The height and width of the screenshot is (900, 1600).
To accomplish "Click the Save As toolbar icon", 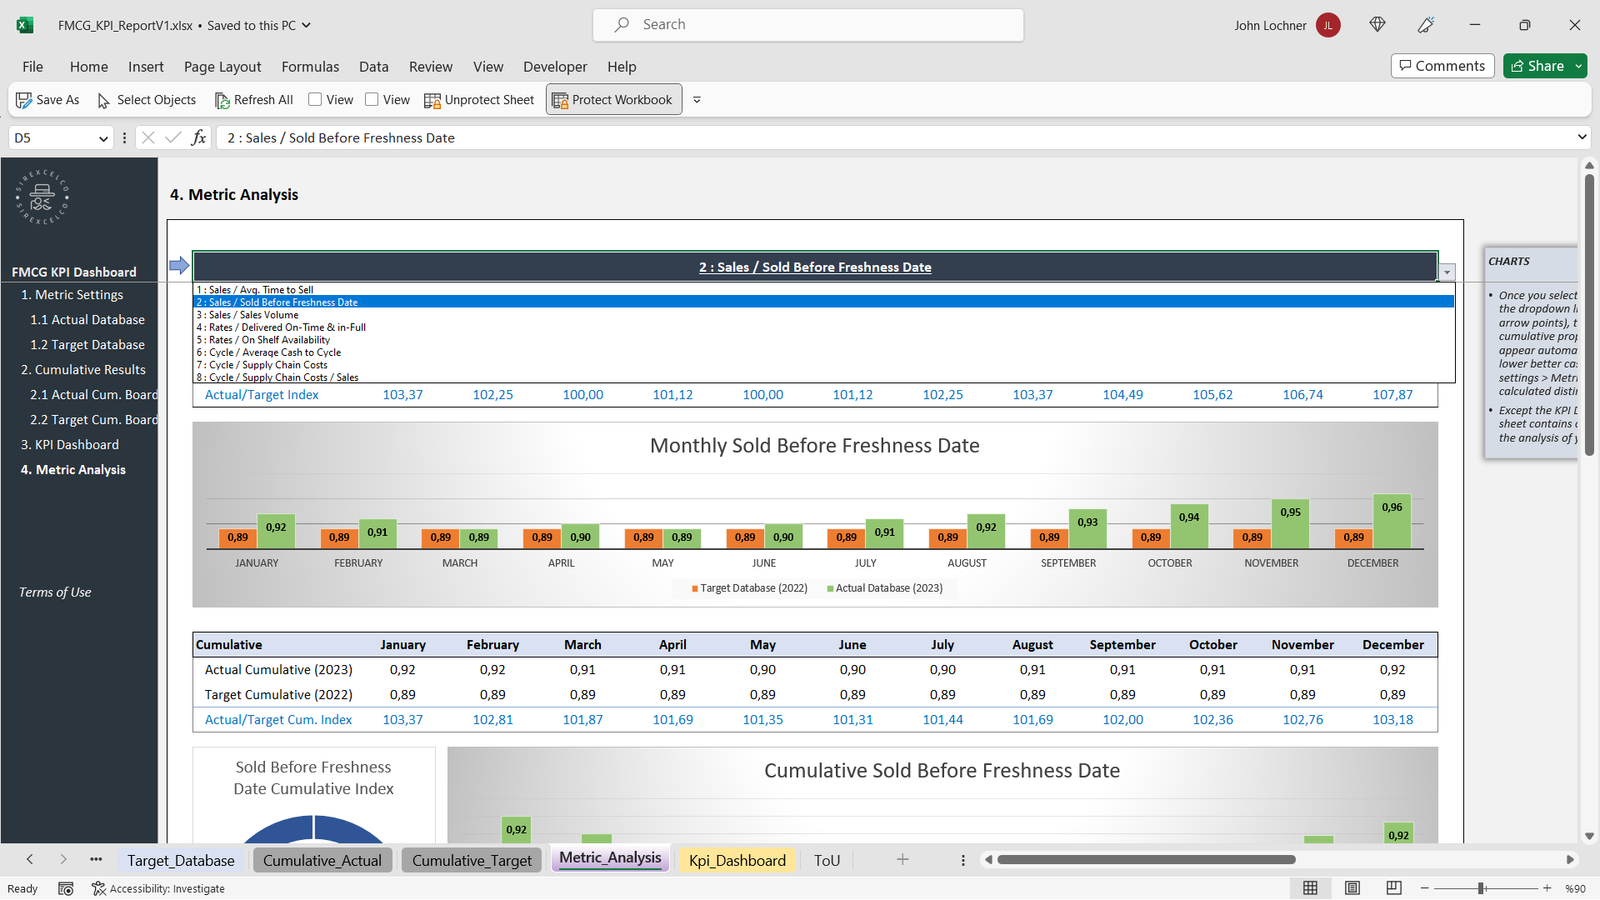I will (x=24, y=100).
